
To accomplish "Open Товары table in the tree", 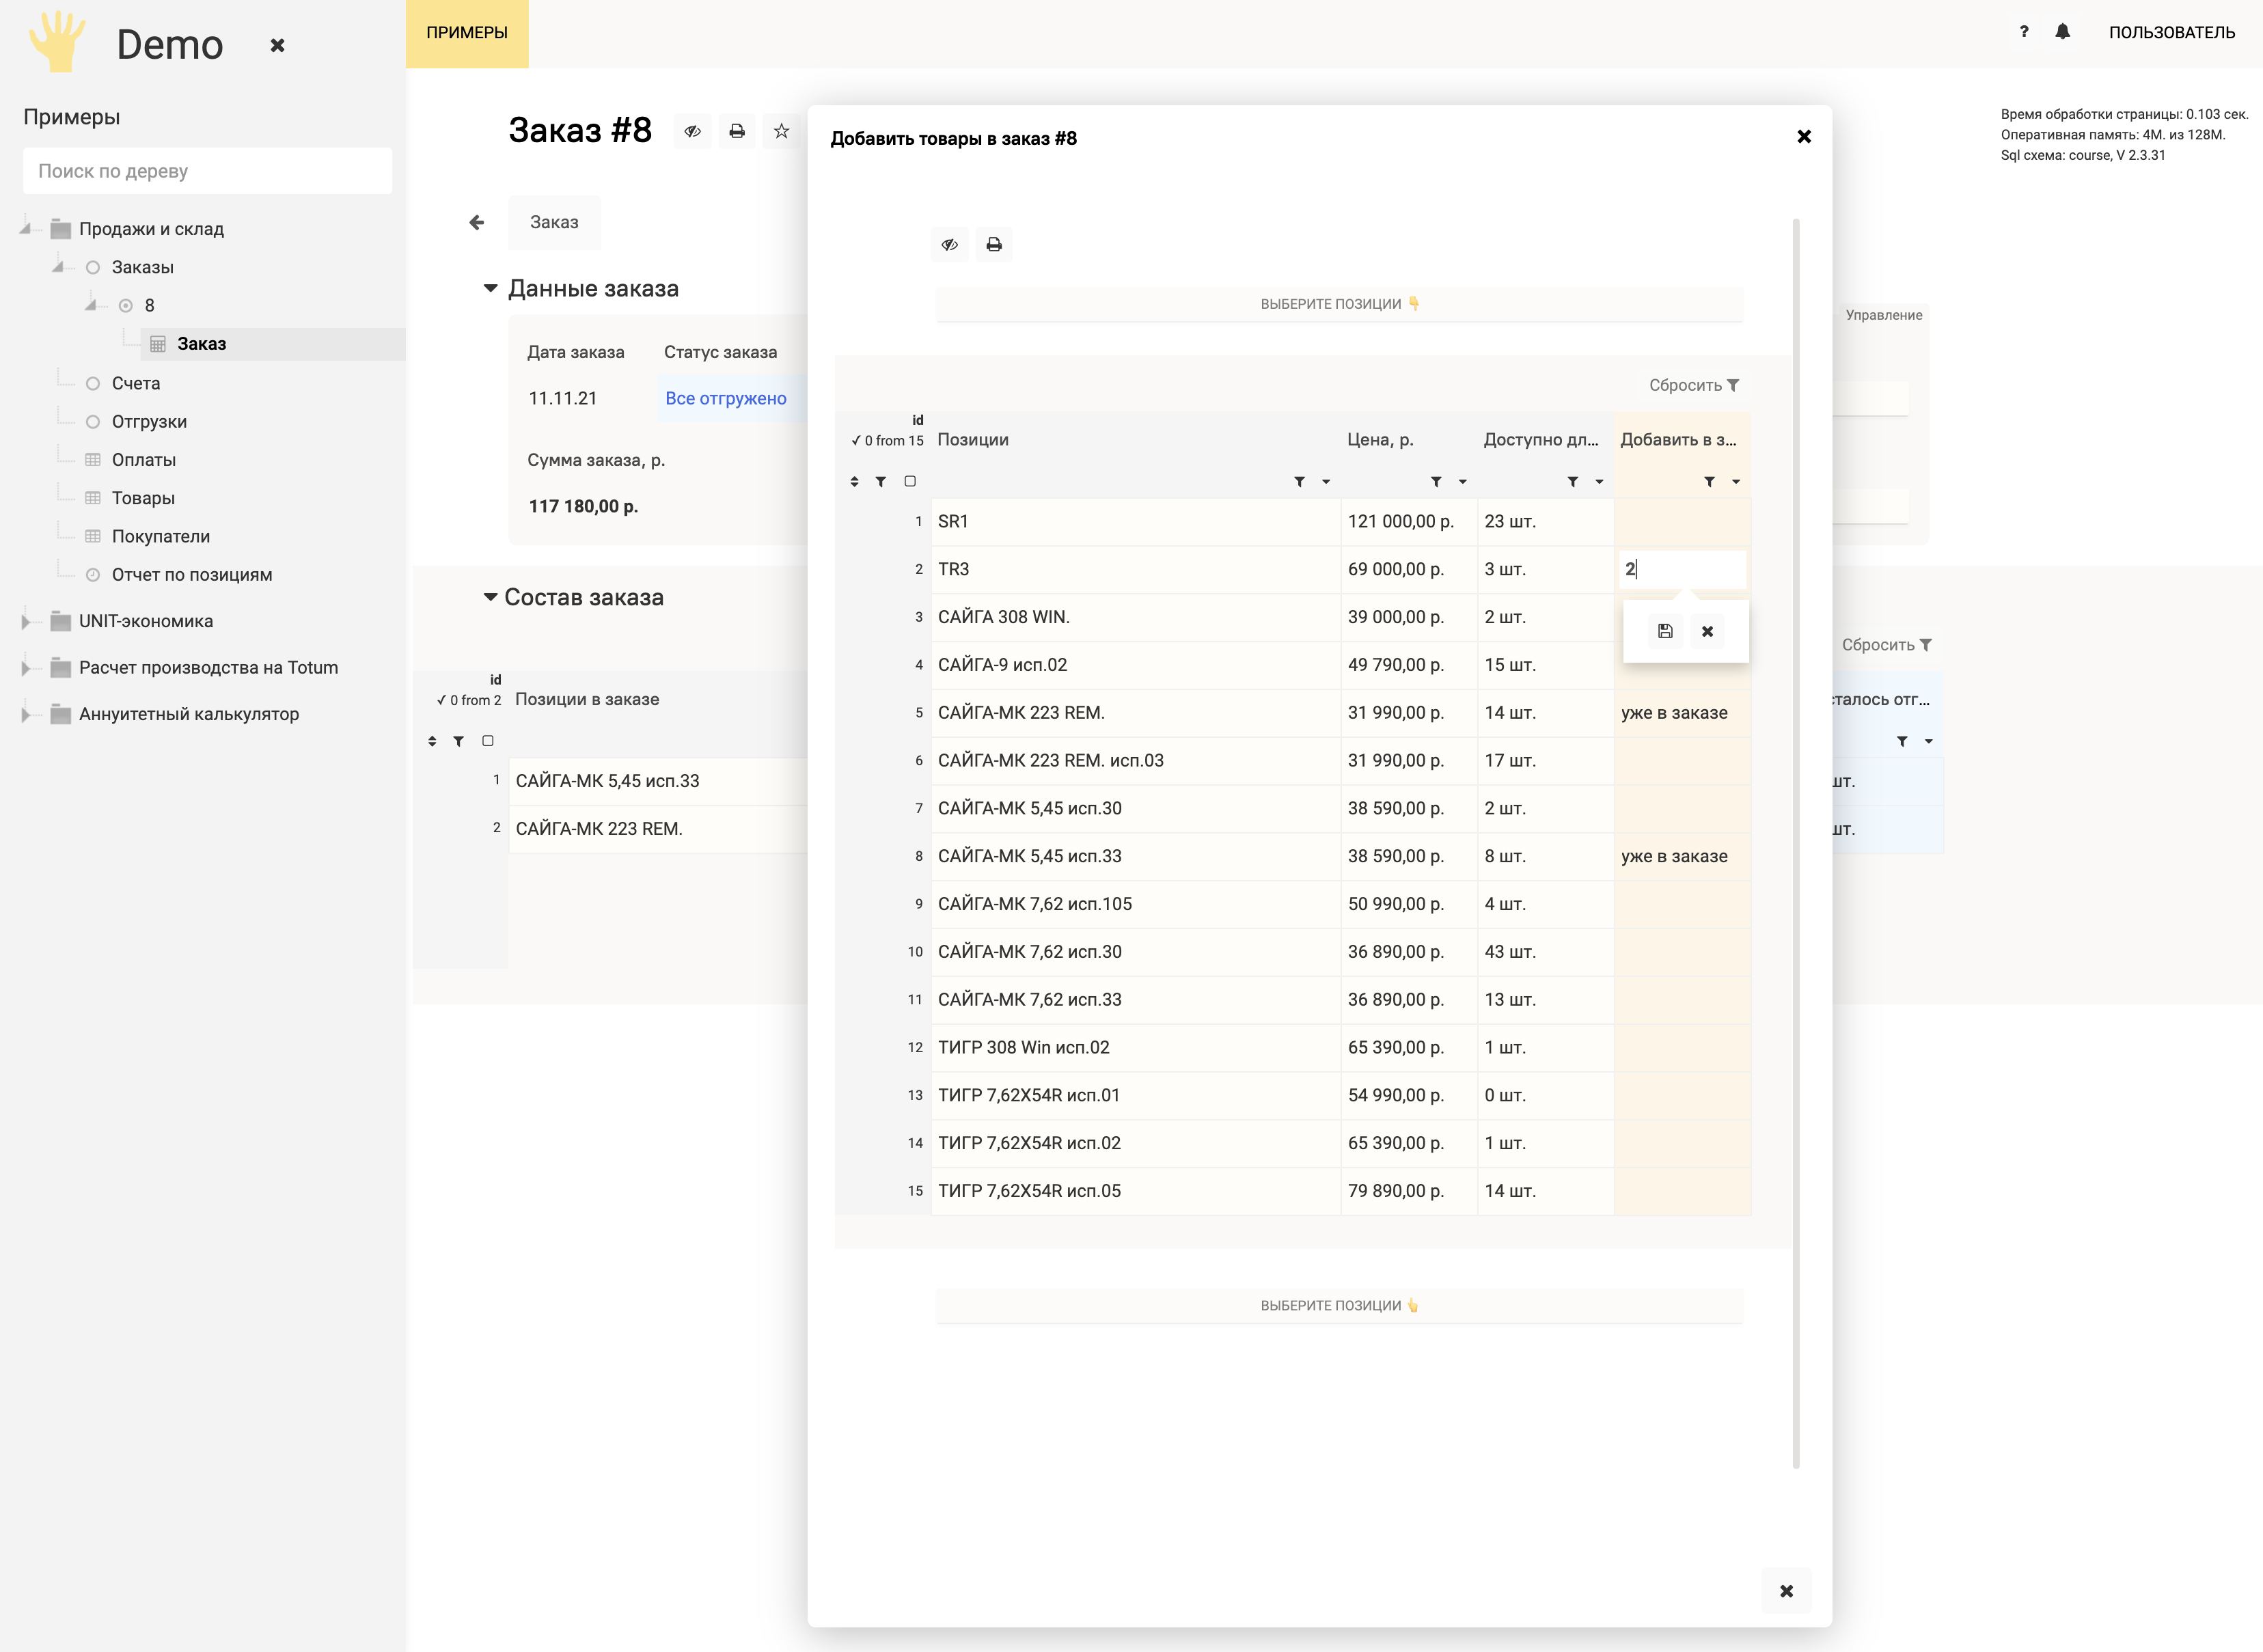I will click(143, 498).
